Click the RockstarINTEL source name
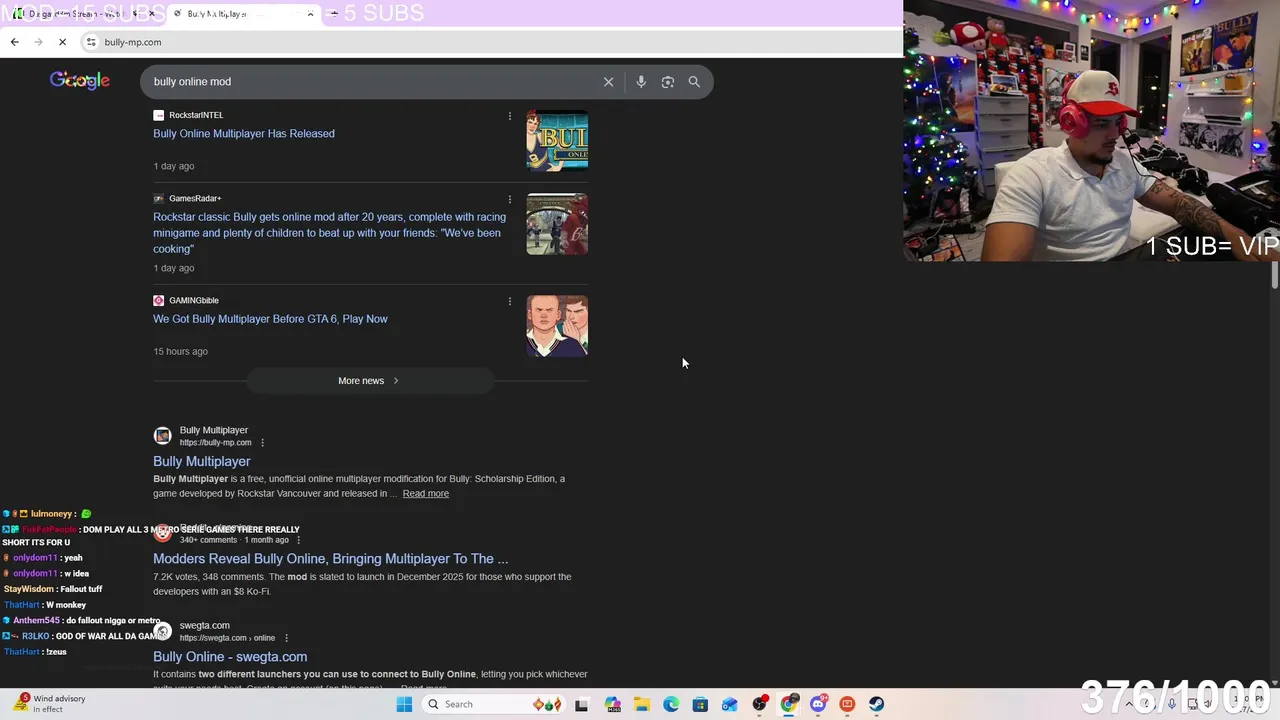 [196, 115]
